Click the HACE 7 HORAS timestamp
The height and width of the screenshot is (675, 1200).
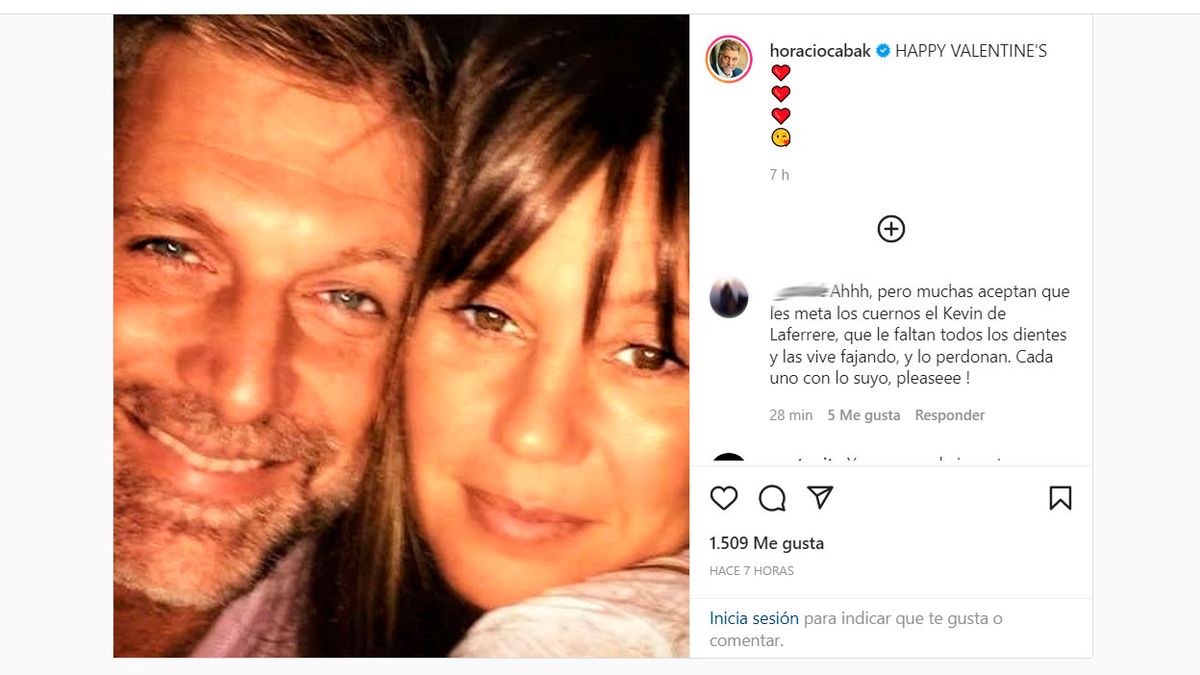click(751, 571)
